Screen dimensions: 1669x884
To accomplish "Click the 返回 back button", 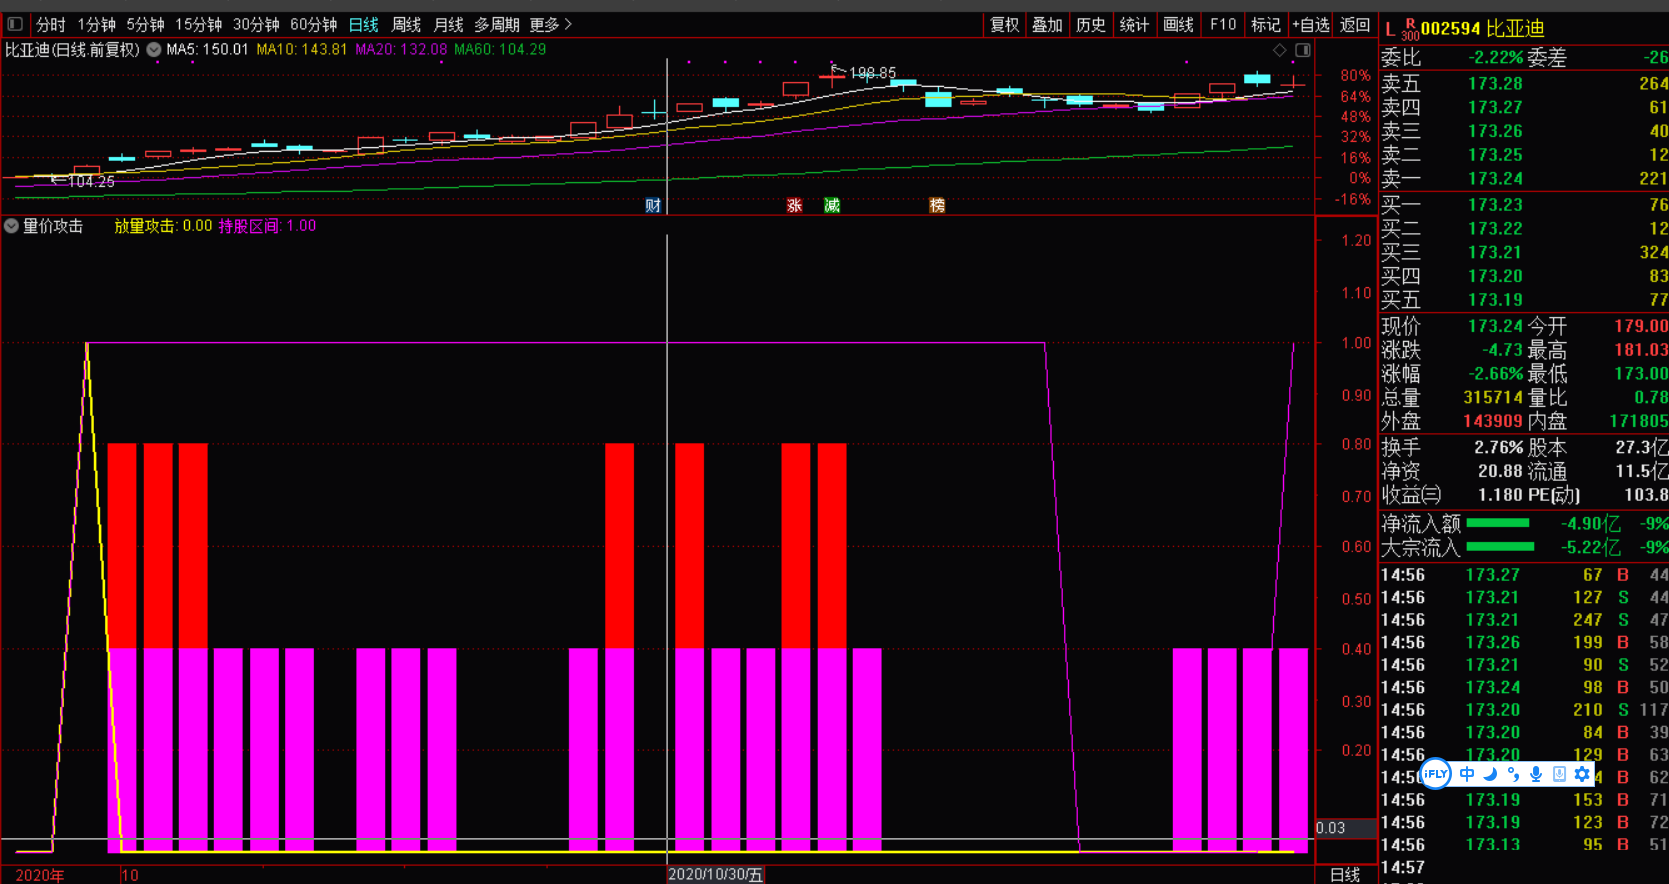I will click(x=1355, y=25).
